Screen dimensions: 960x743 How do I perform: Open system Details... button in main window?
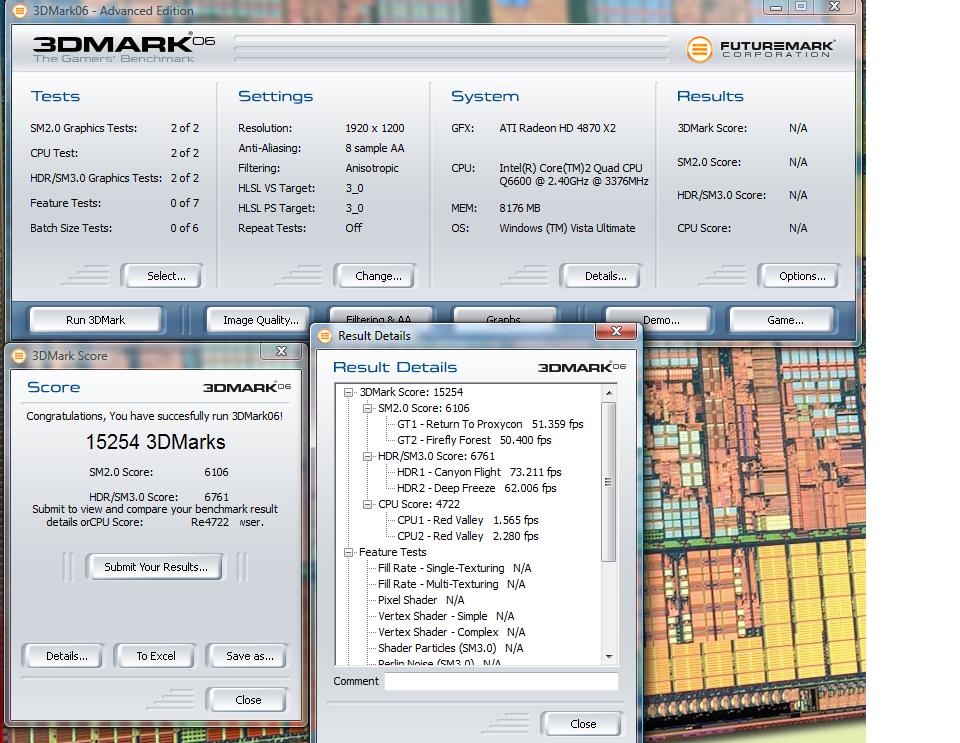pos(601,276)
